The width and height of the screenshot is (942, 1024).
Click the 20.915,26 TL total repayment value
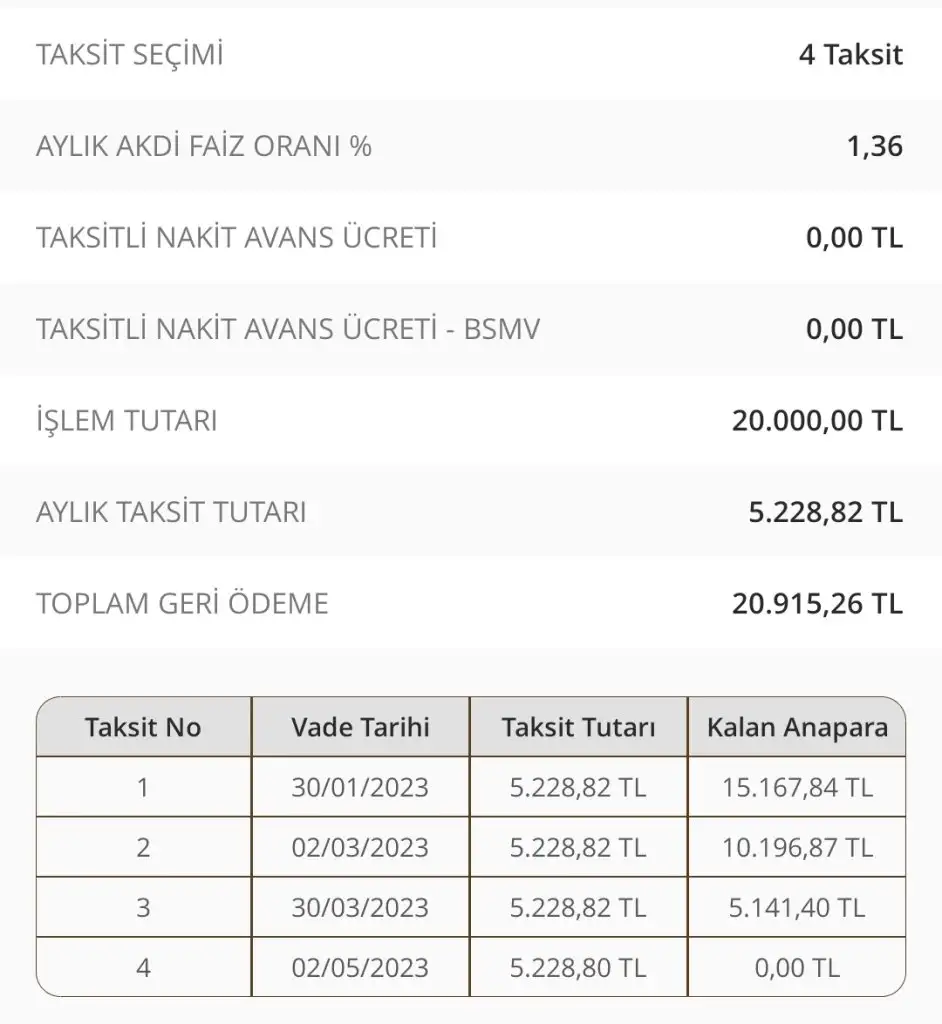(817, 604)
